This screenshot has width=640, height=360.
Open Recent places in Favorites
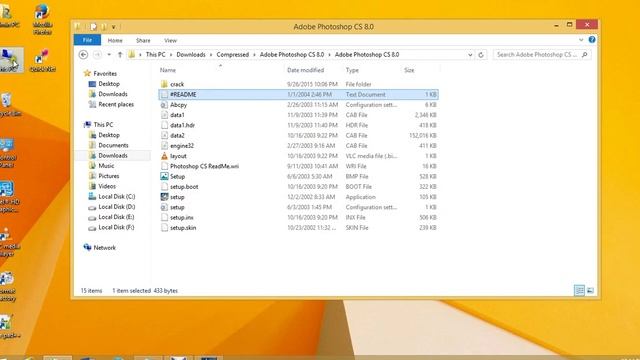[116, 104]
